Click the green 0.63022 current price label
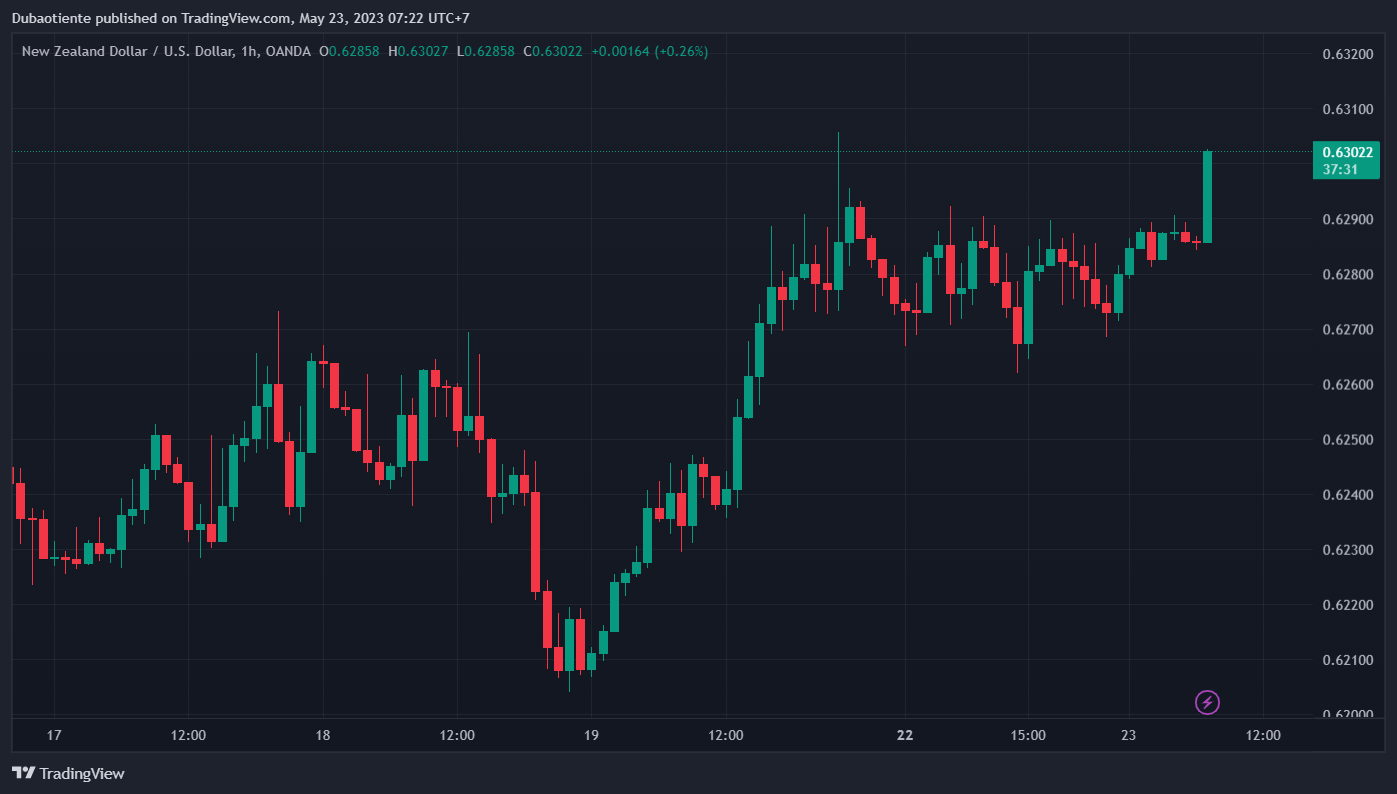 [1346, 152]
